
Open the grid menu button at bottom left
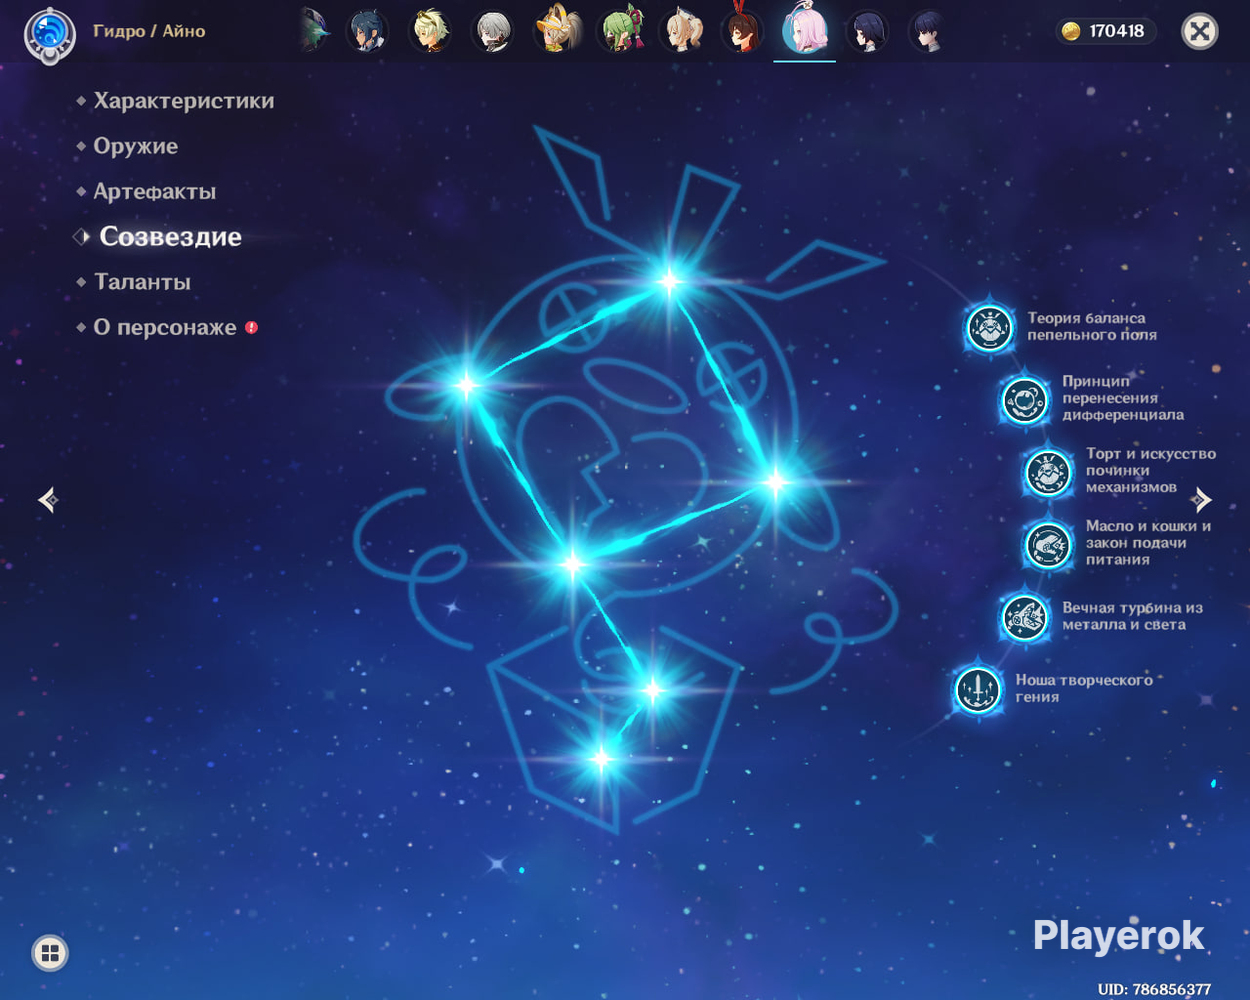[x=50, y=953]
